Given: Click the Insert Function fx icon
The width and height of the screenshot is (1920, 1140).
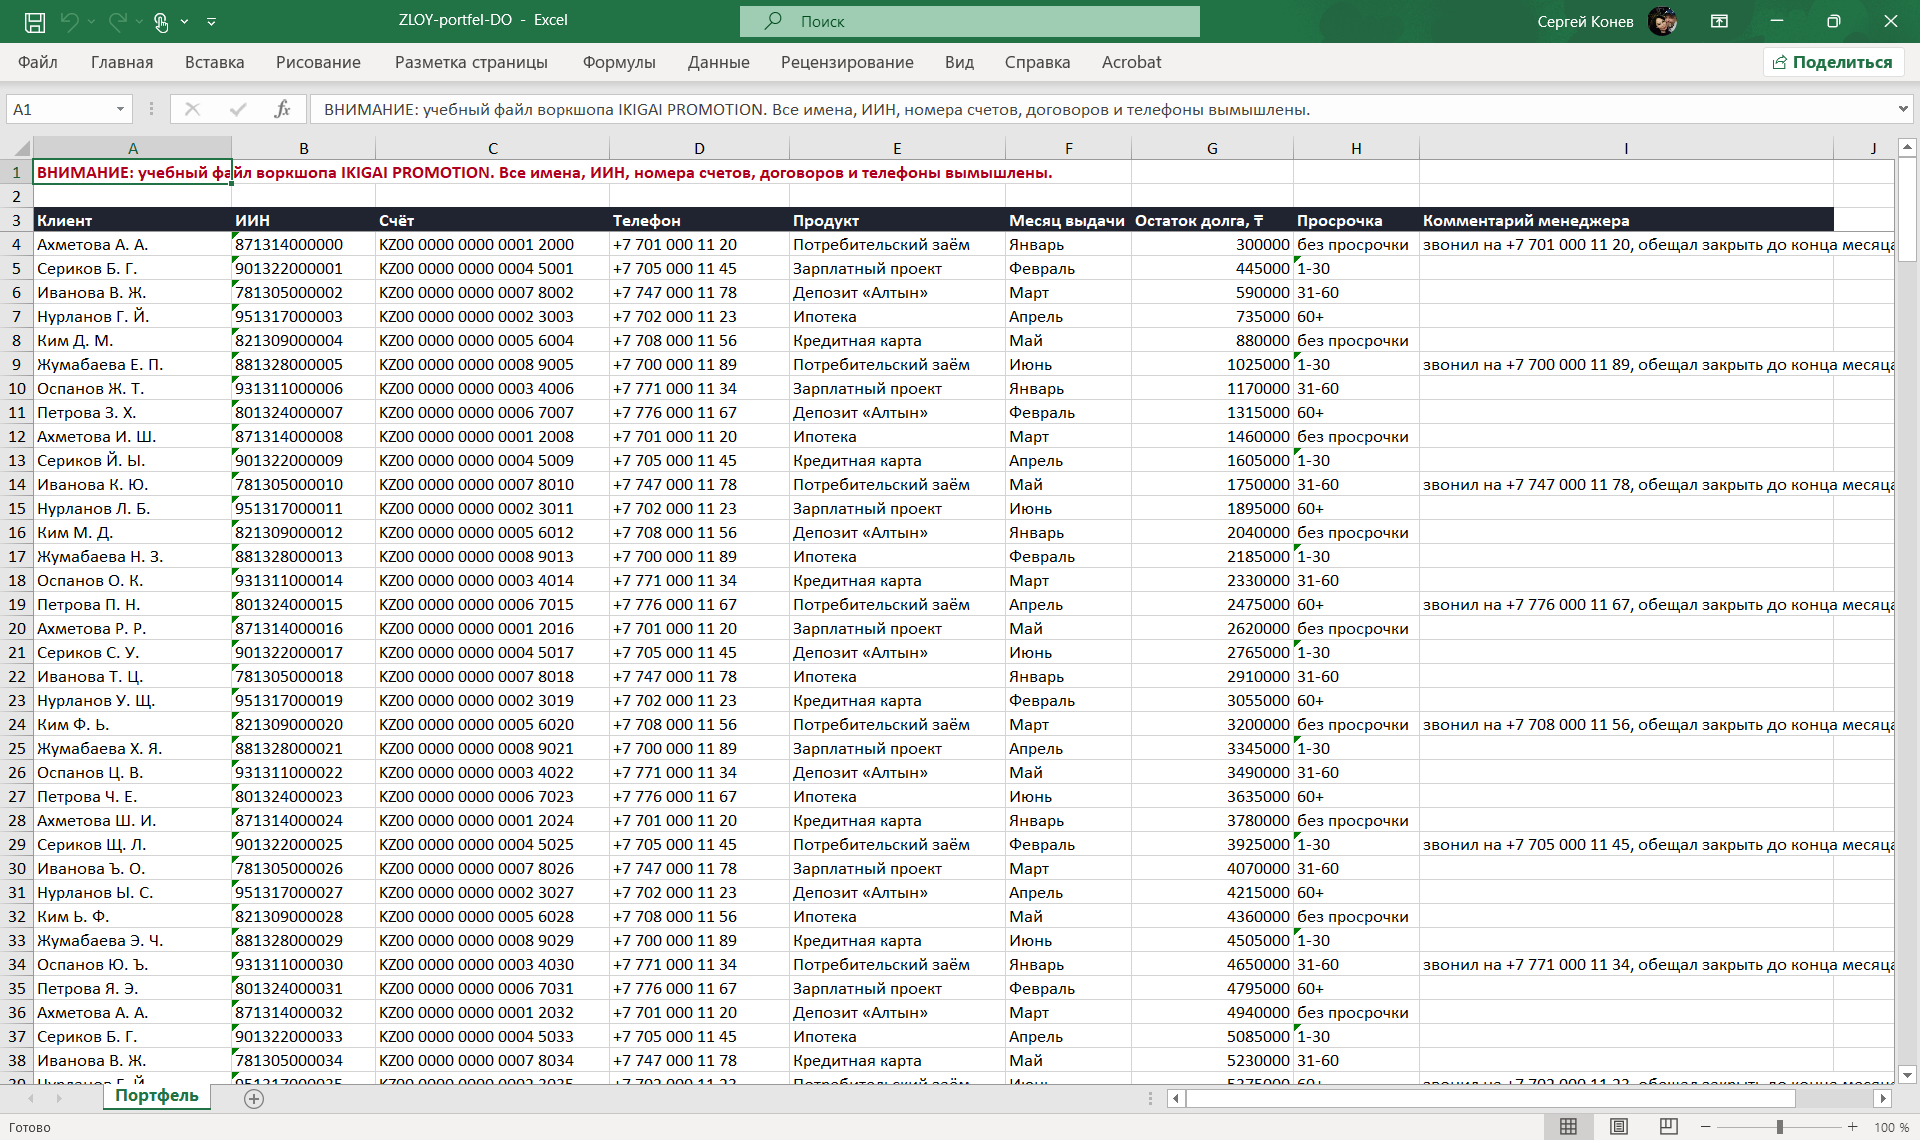Looking at the screenshot, I should point(282,109).
